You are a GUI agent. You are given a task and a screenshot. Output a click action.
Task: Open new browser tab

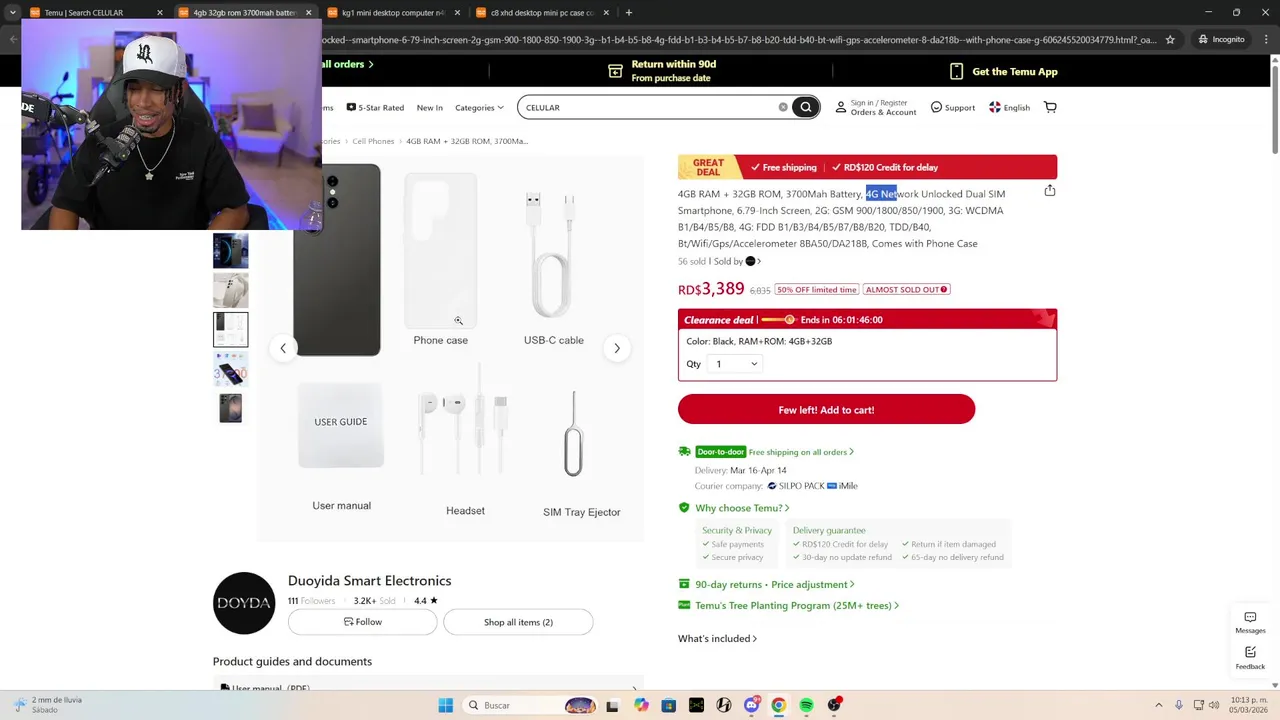(x=628, y=13)
